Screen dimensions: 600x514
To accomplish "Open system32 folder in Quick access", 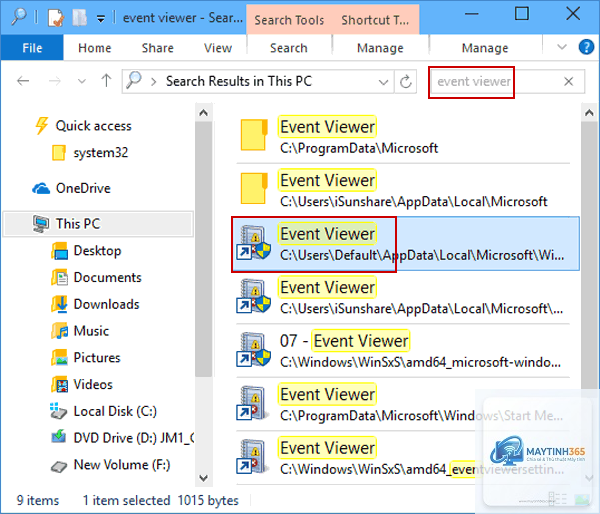I will click(100, 153).
